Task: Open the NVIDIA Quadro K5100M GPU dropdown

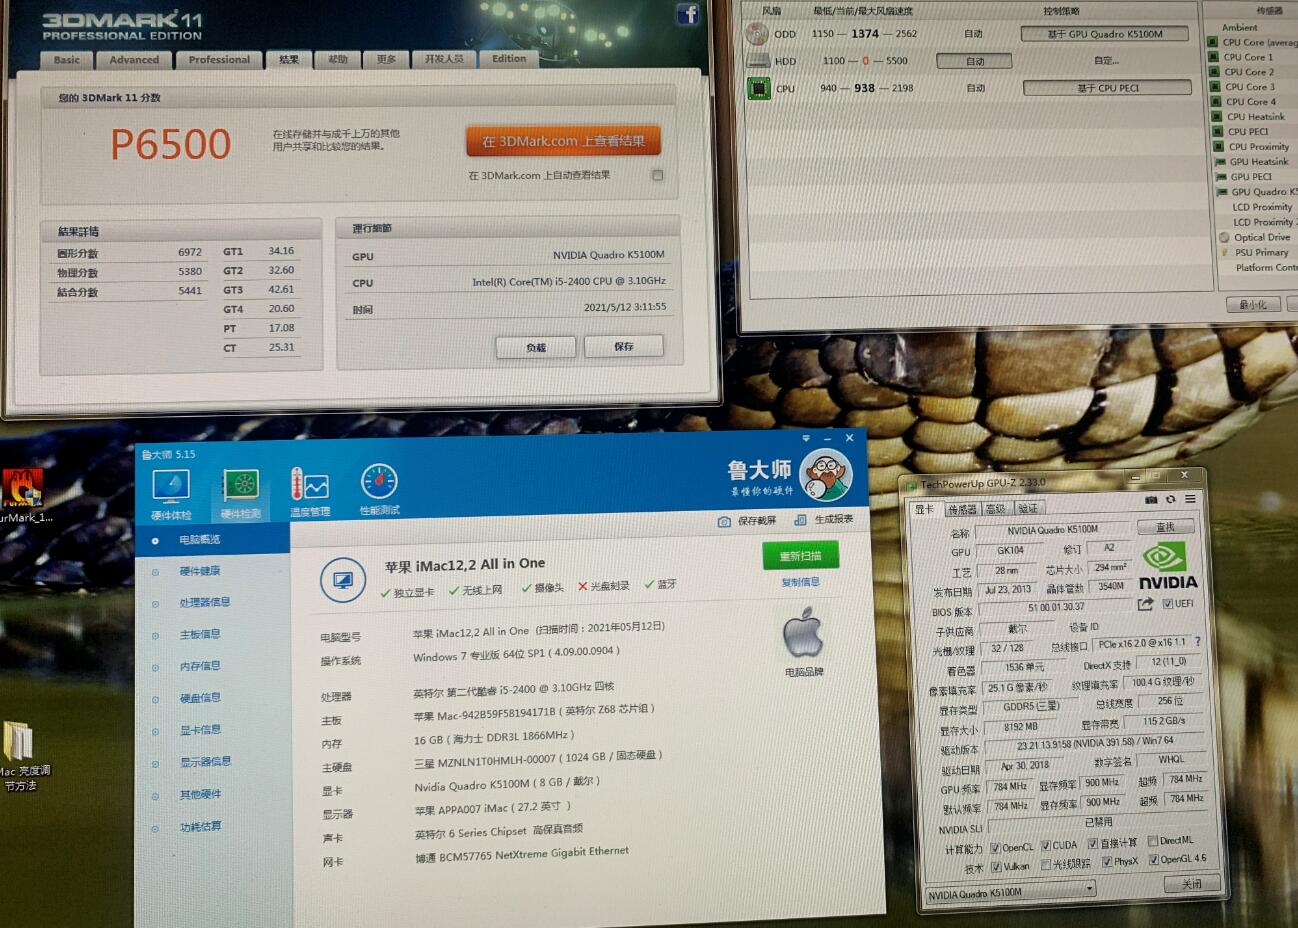Action: (x=1010, y=892)
